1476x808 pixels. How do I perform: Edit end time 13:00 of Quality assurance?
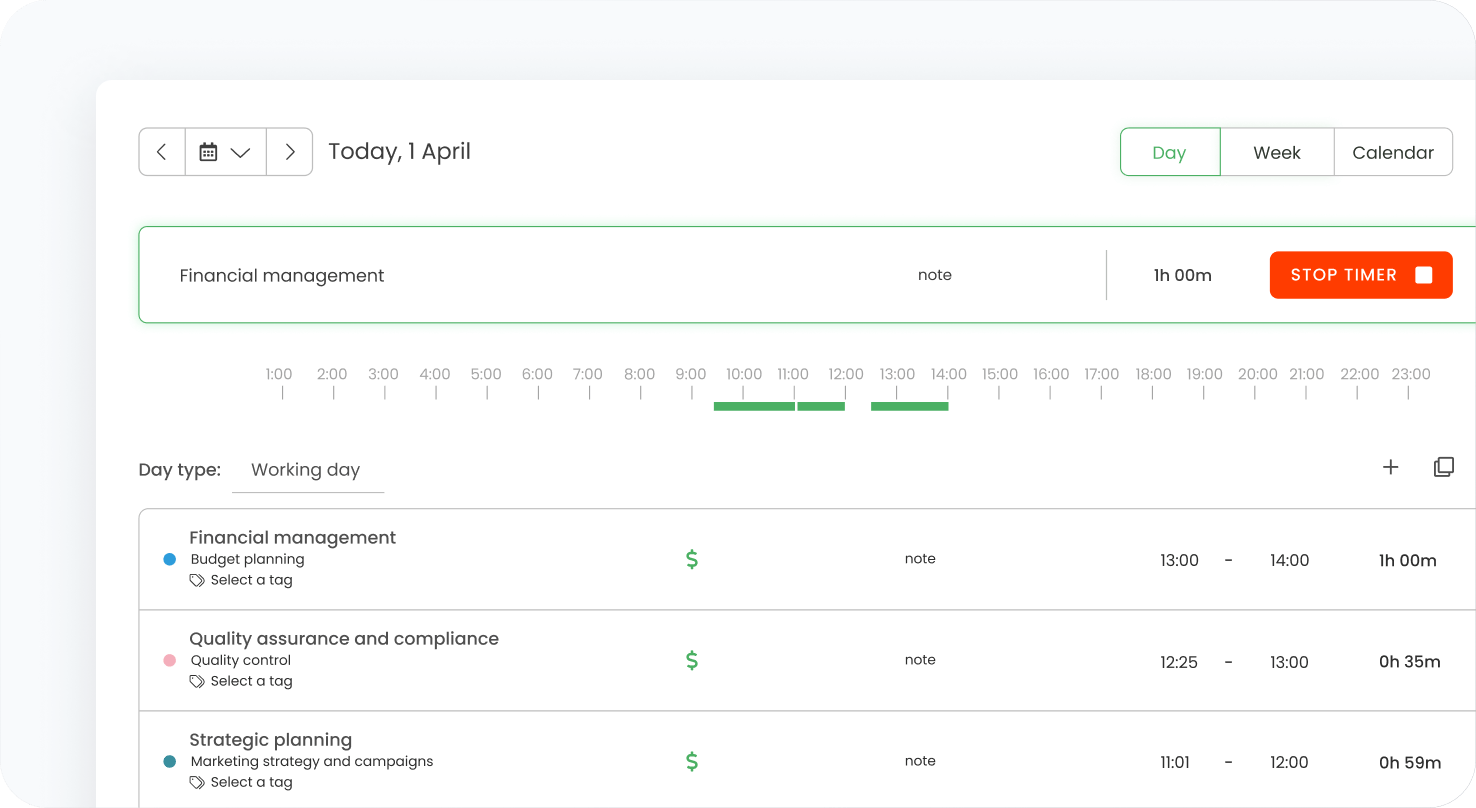click(1289, 662)
